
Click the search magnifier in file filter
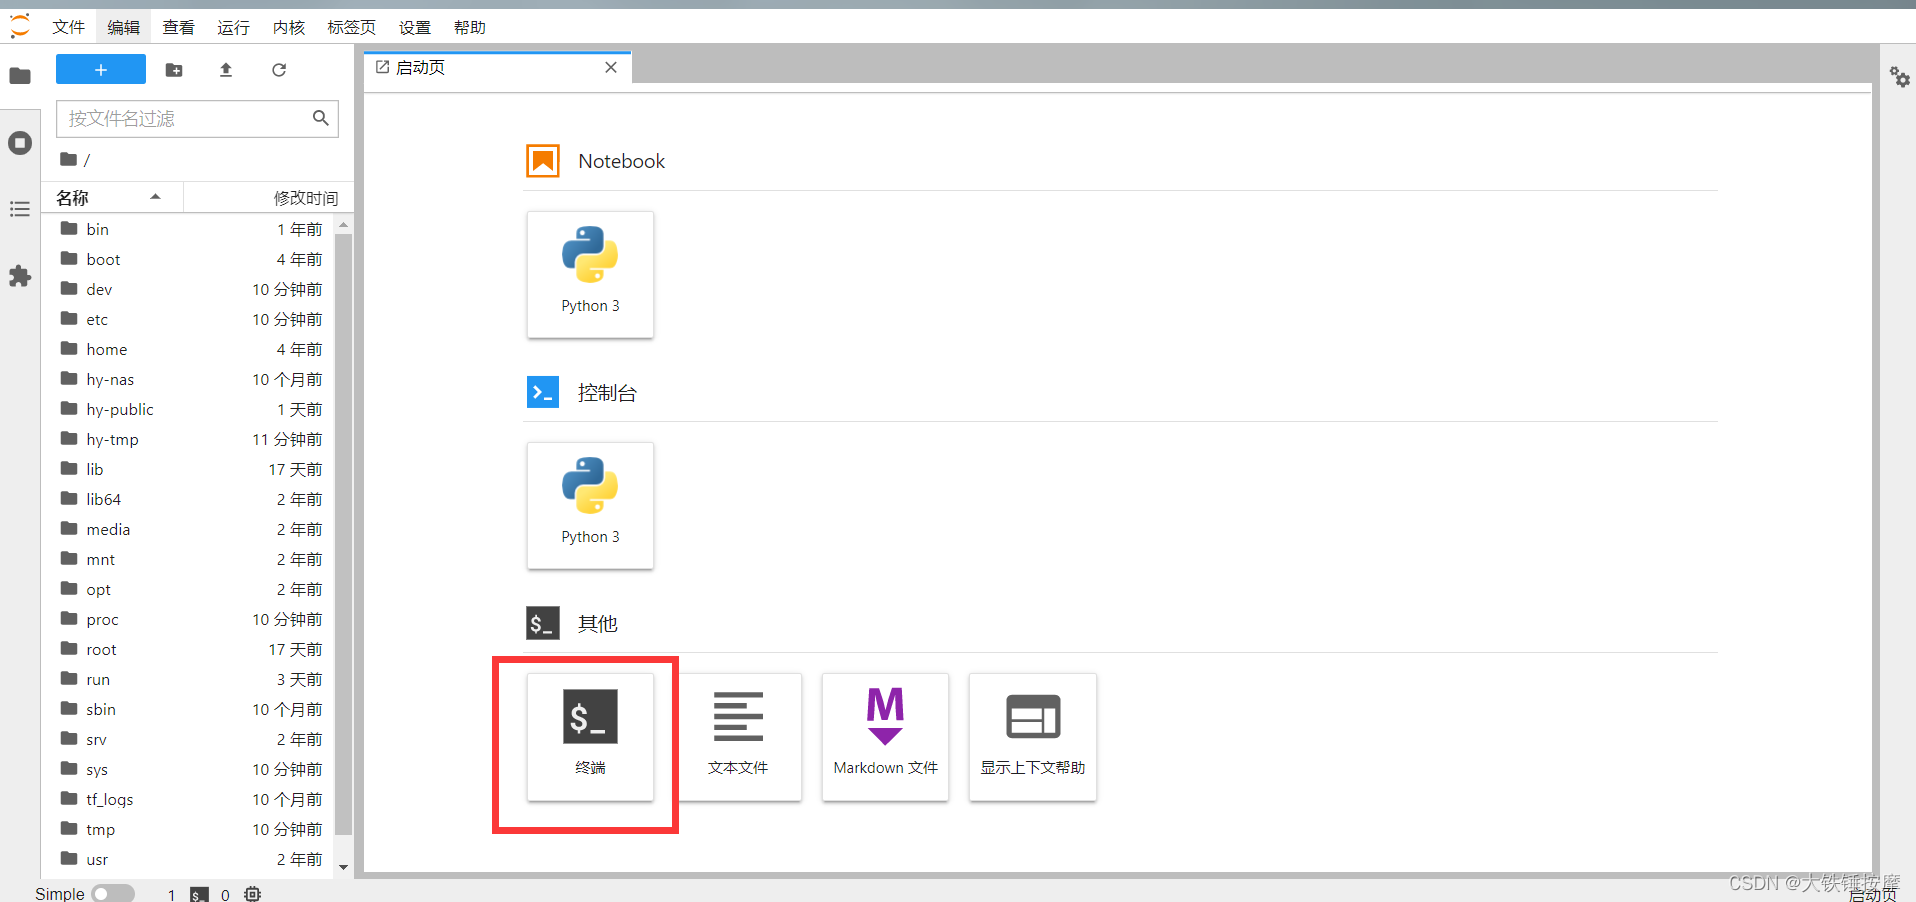pyautogui.click(x=321, y=118)
